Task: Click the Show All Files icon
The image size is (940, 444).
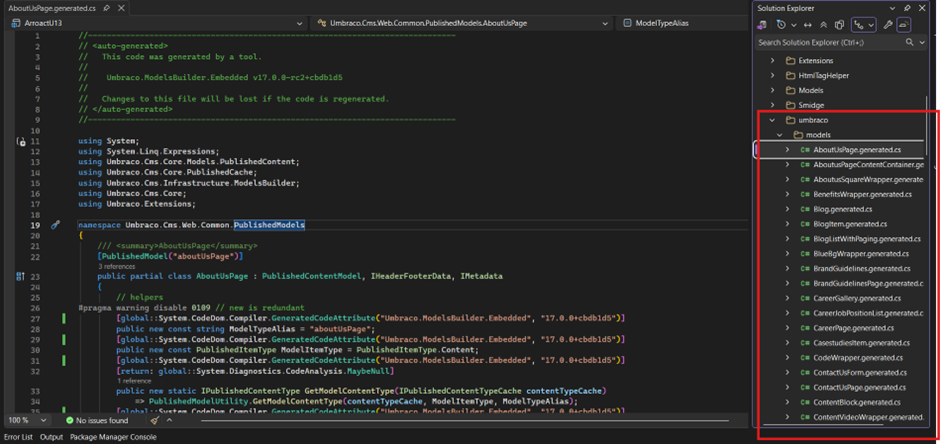Action: coord(840,25)
